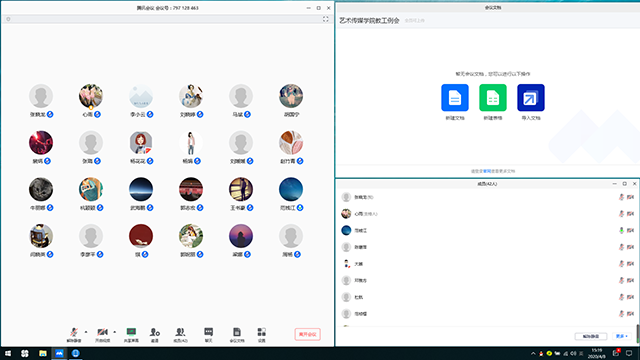Click host 心雨's tulip avatar in the grid
The image size is (640, 360).
pos(91,96)
